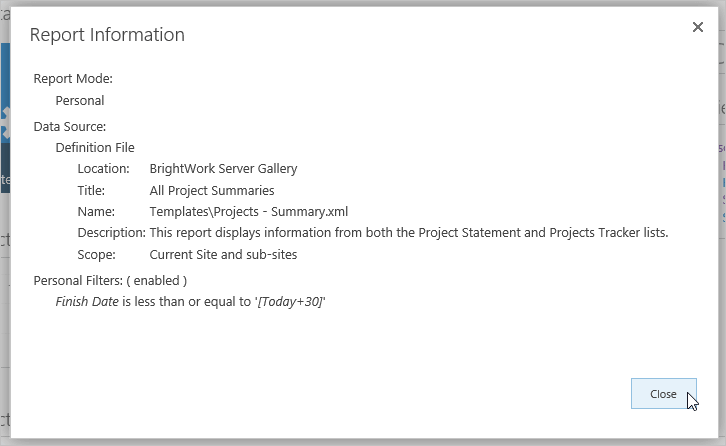The height and width of the screenshot is (446, 726).
Task: Click the All Project Summaries title value
Action: tap(212, 190)
